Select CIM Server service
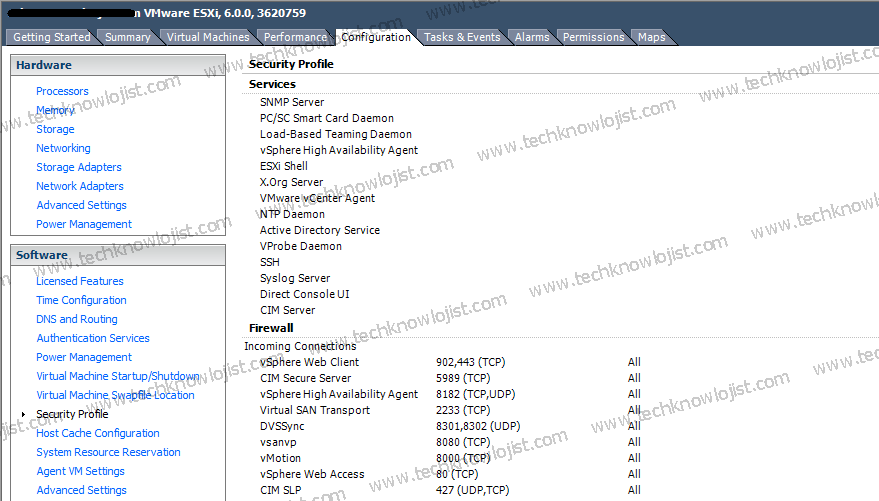The width and height of the screenshot is (879, 501). point(288,310)
